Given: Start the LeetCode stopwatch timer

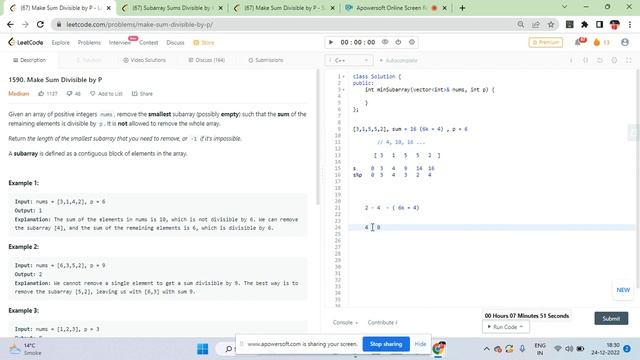Looking at the screenshot, I should click(x=331, y=42).
